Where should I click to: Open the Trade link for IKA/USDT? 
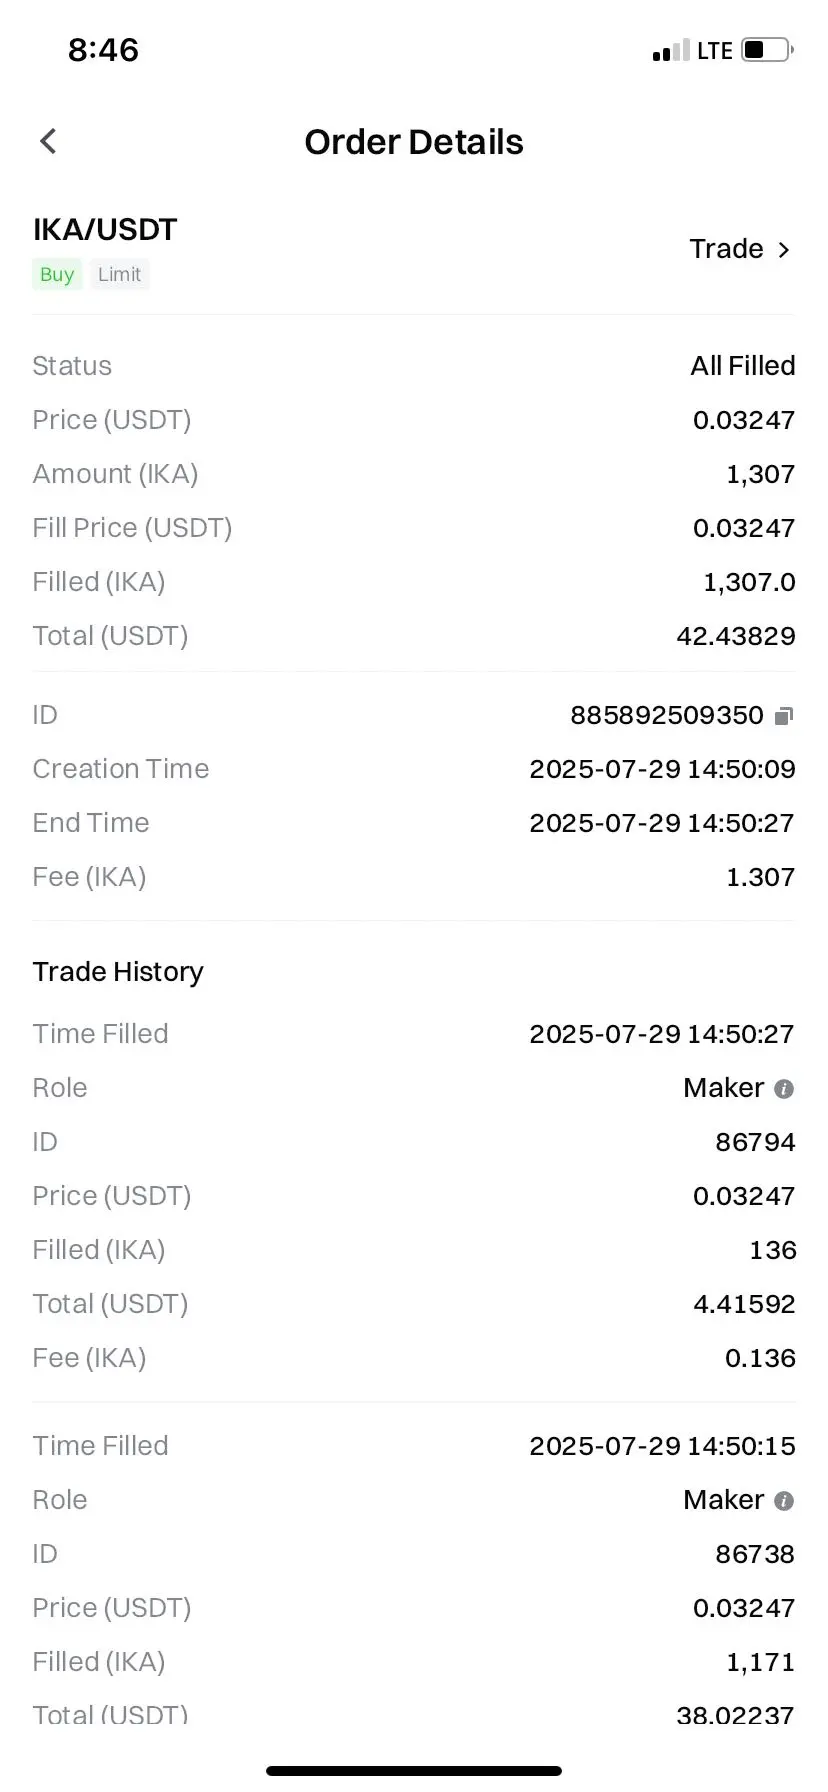[740, 249]
